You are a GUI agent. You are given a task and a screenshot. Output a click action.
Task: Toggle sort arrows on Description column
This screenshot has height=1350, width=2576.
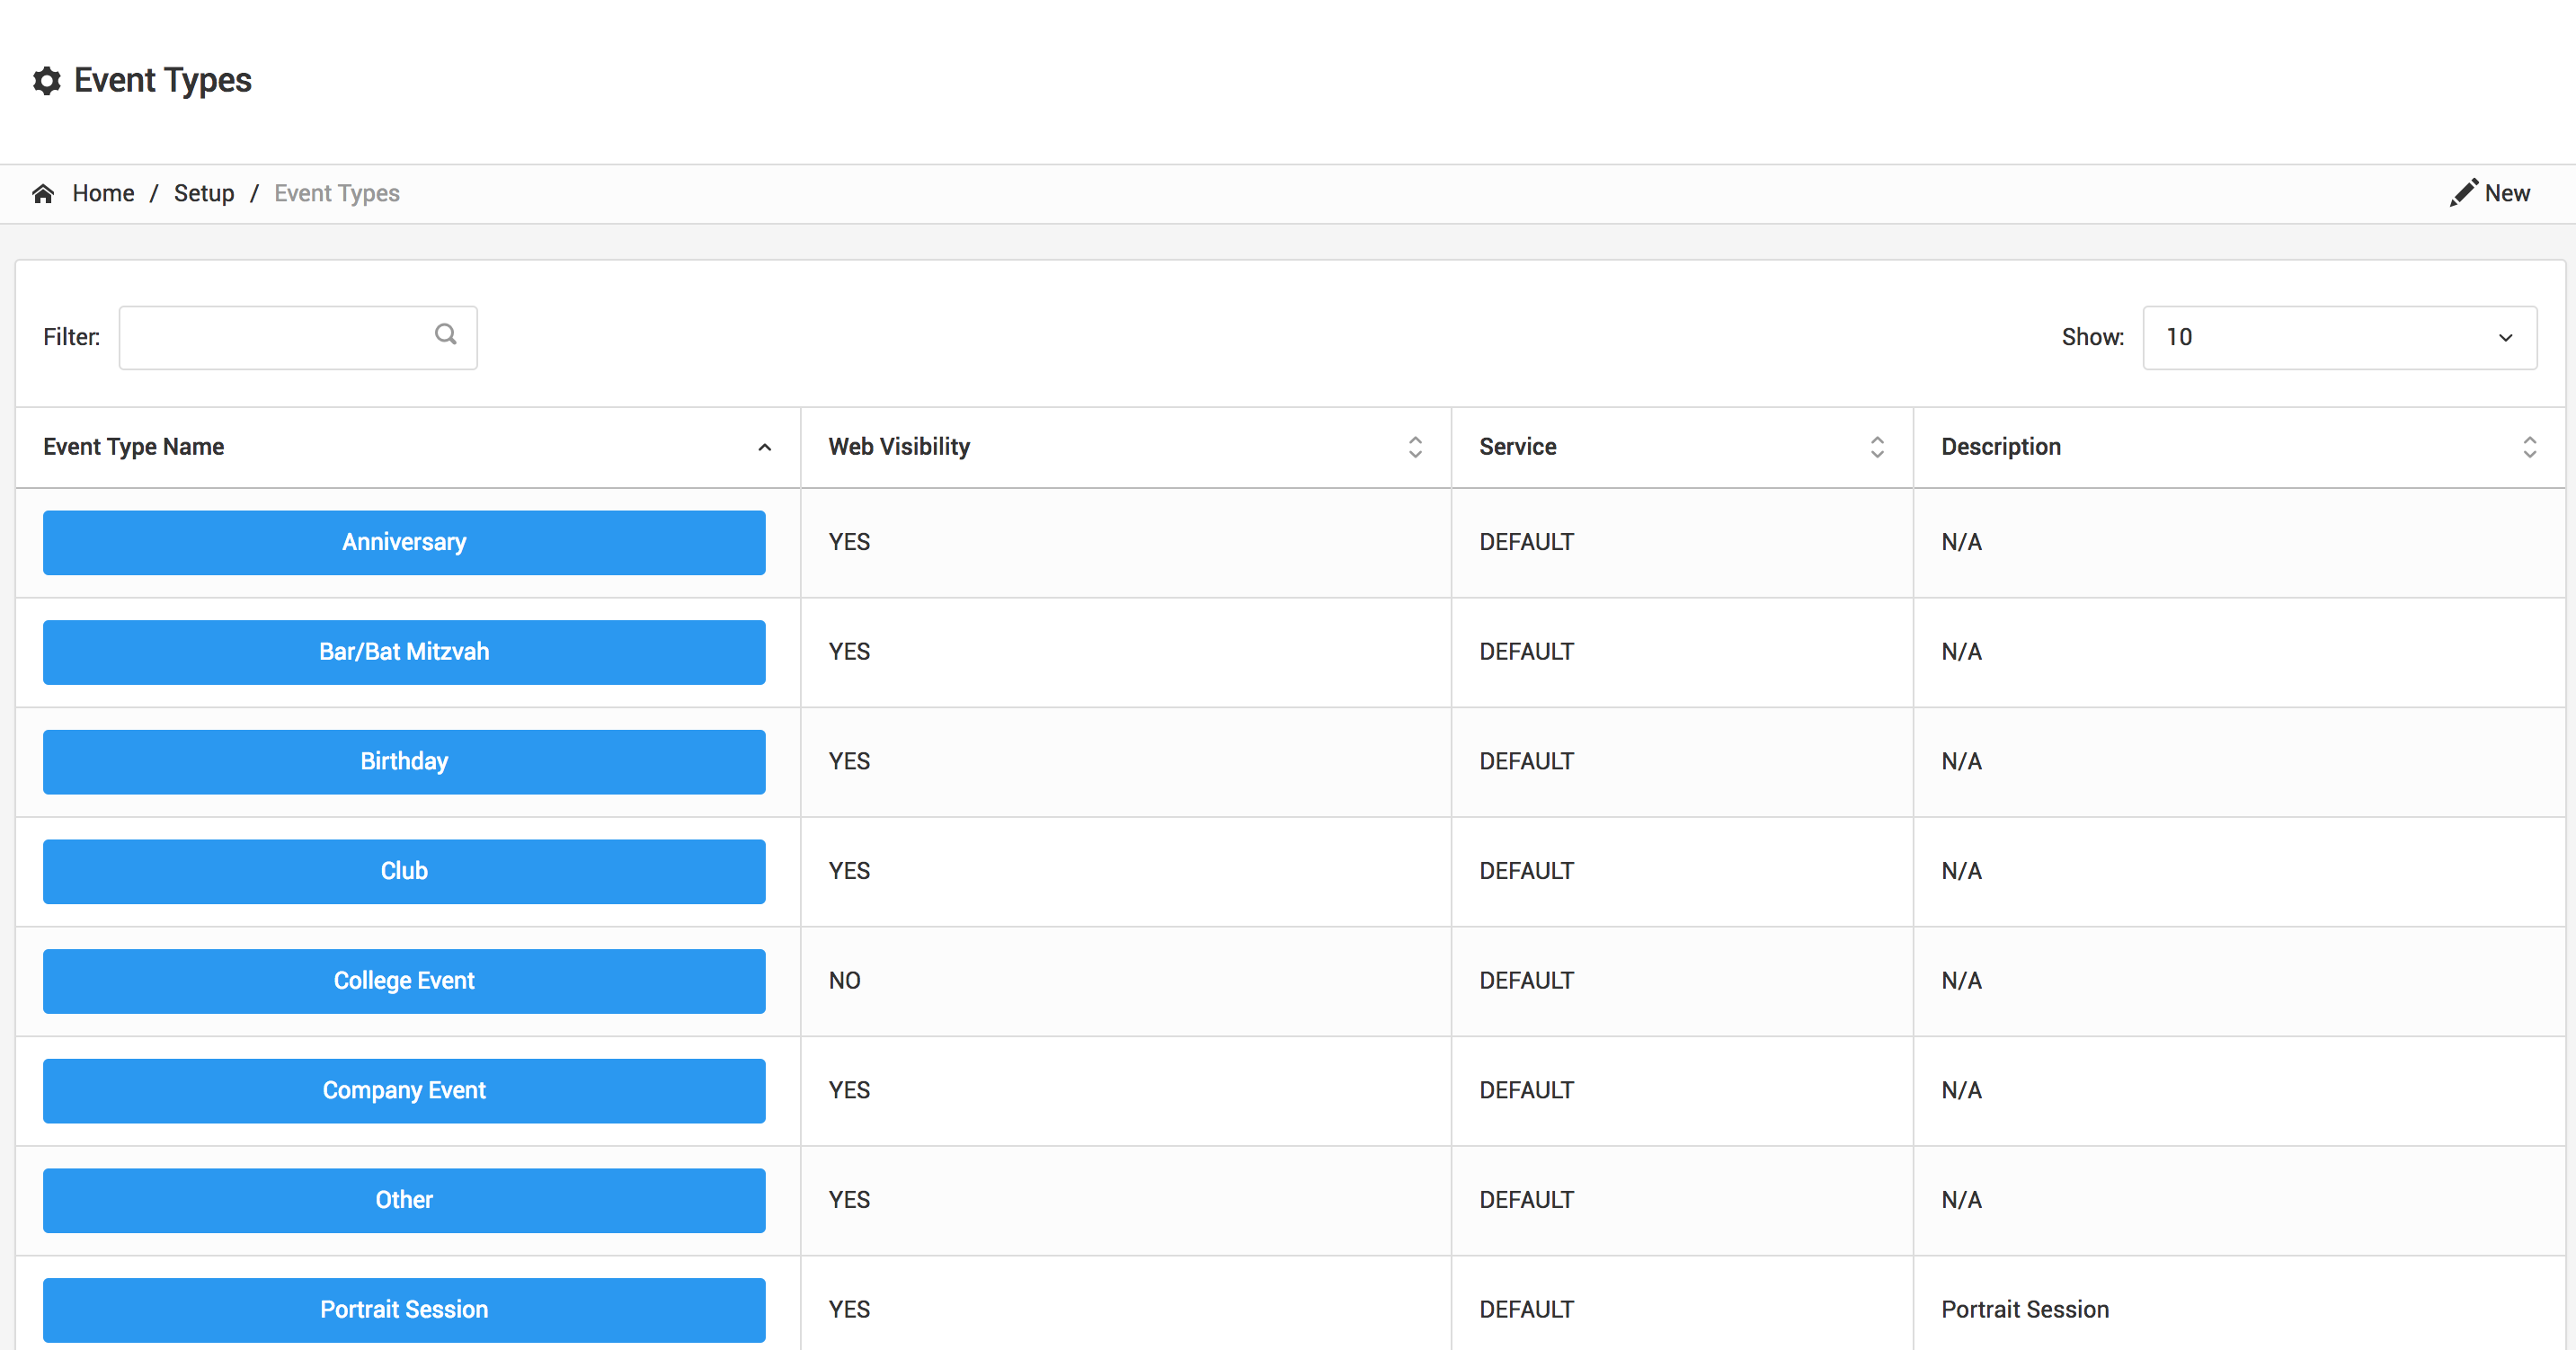click(2529, 447)
